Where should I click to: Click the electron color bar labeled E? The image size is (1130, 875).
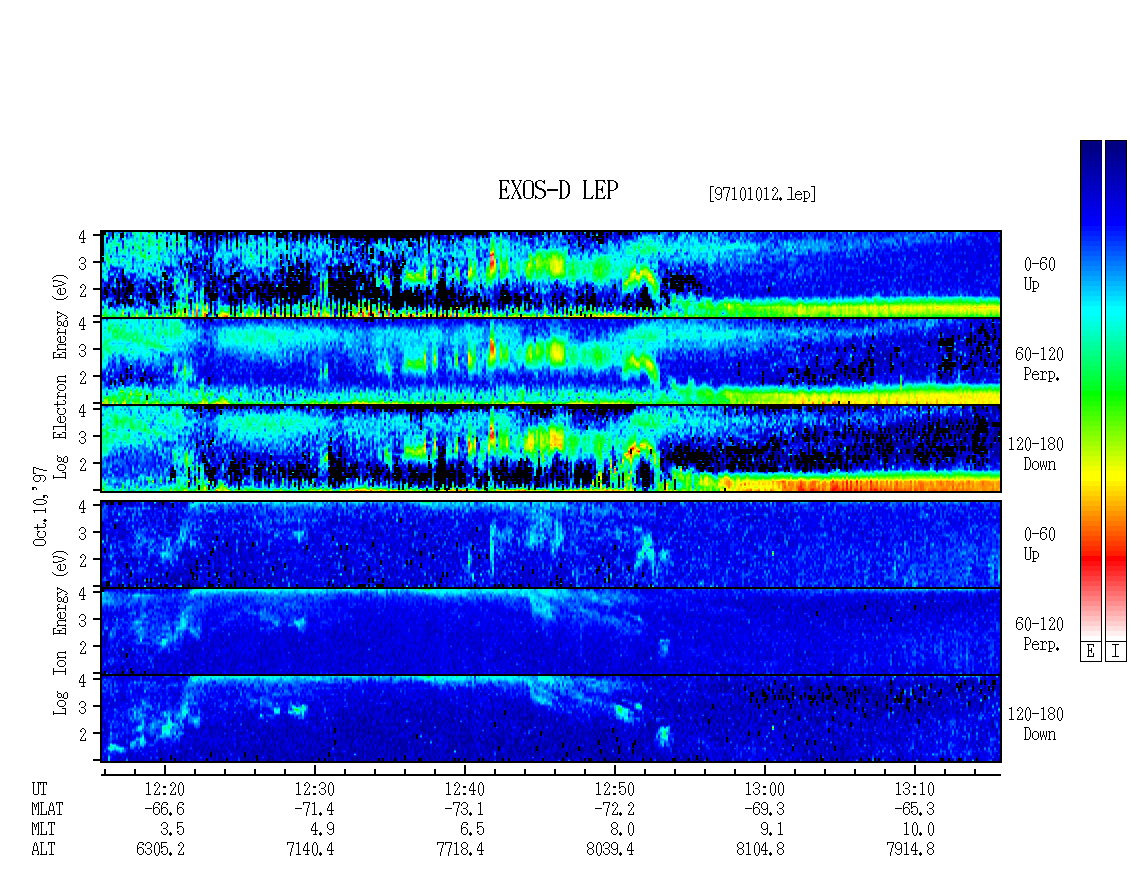click(1090, 390)
